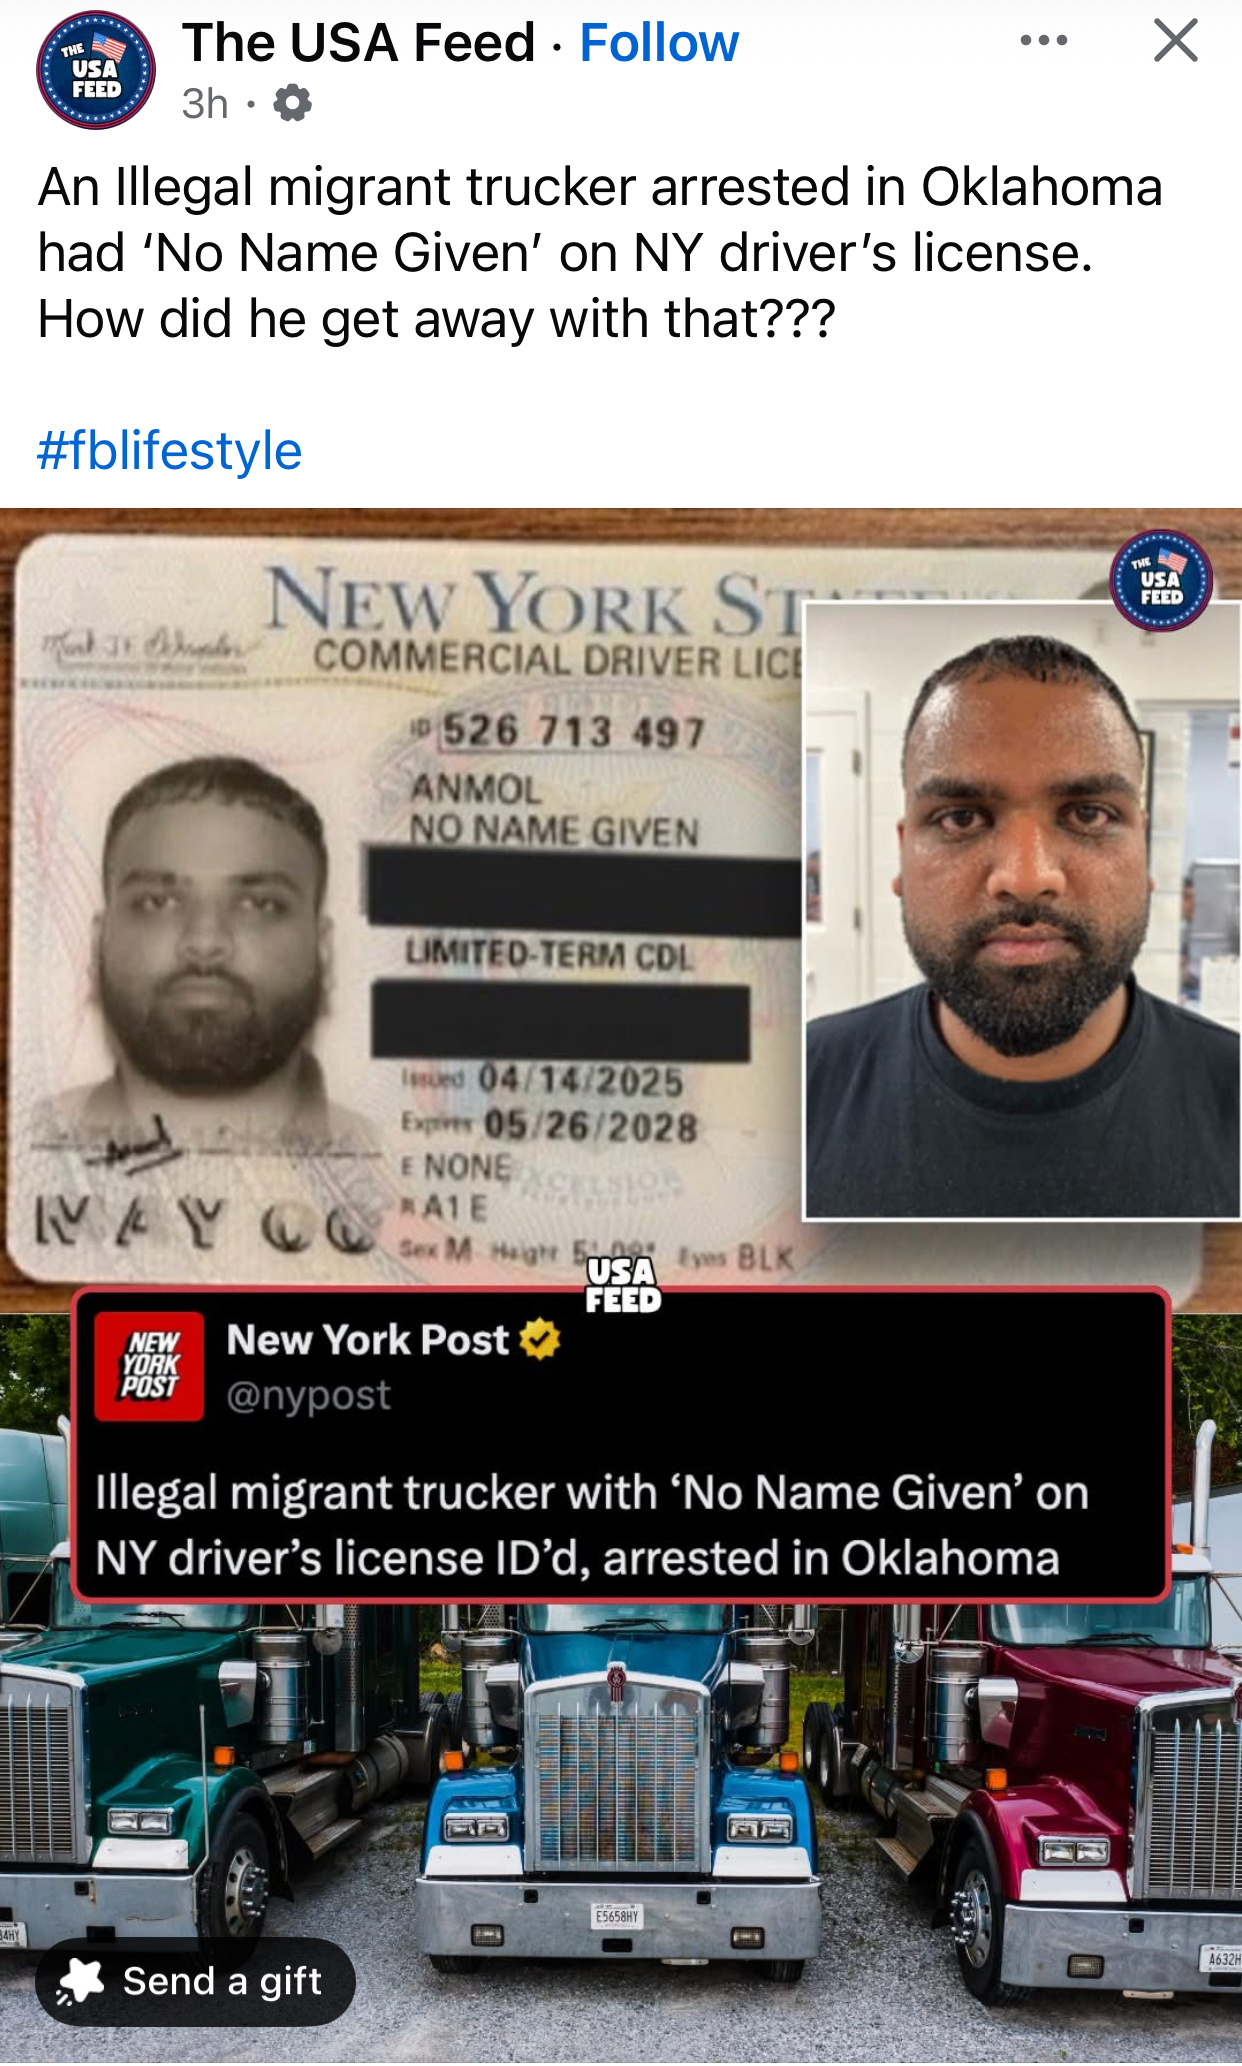Click the 3h post timestamp
This screenshot has height=2066, width=1242.
point(205,103)
